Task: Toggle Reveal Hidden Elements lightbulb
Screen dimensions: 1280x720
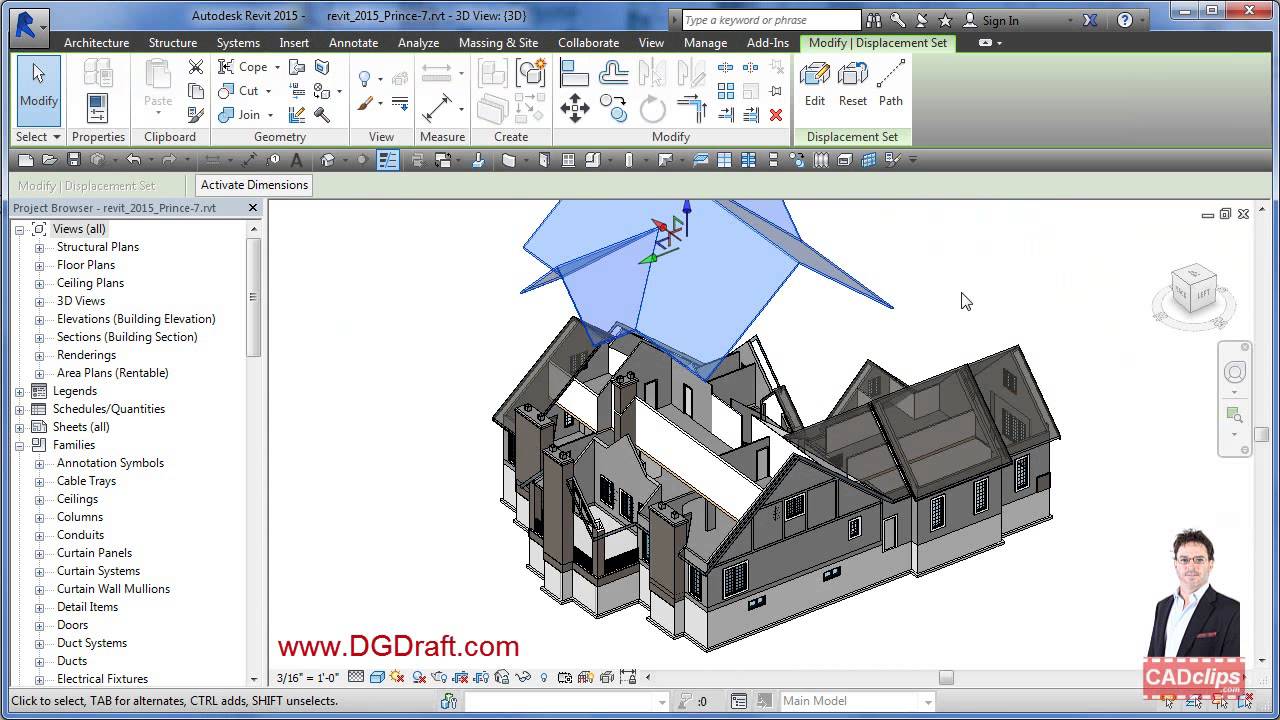Action: [x=543, y=677]
